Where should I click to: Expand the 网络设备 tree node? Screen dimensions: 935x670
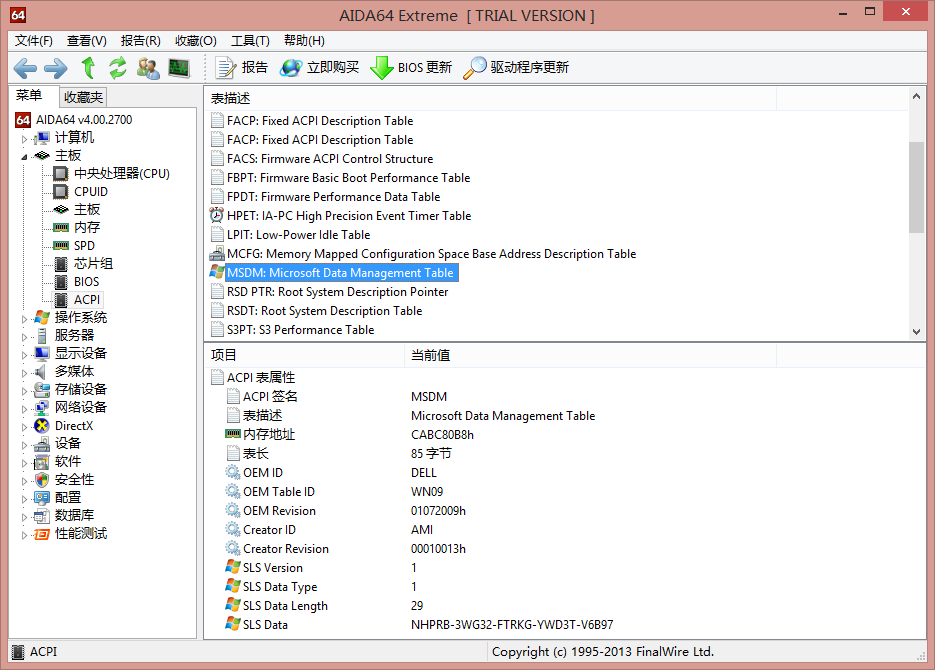[x=24, y=409]
